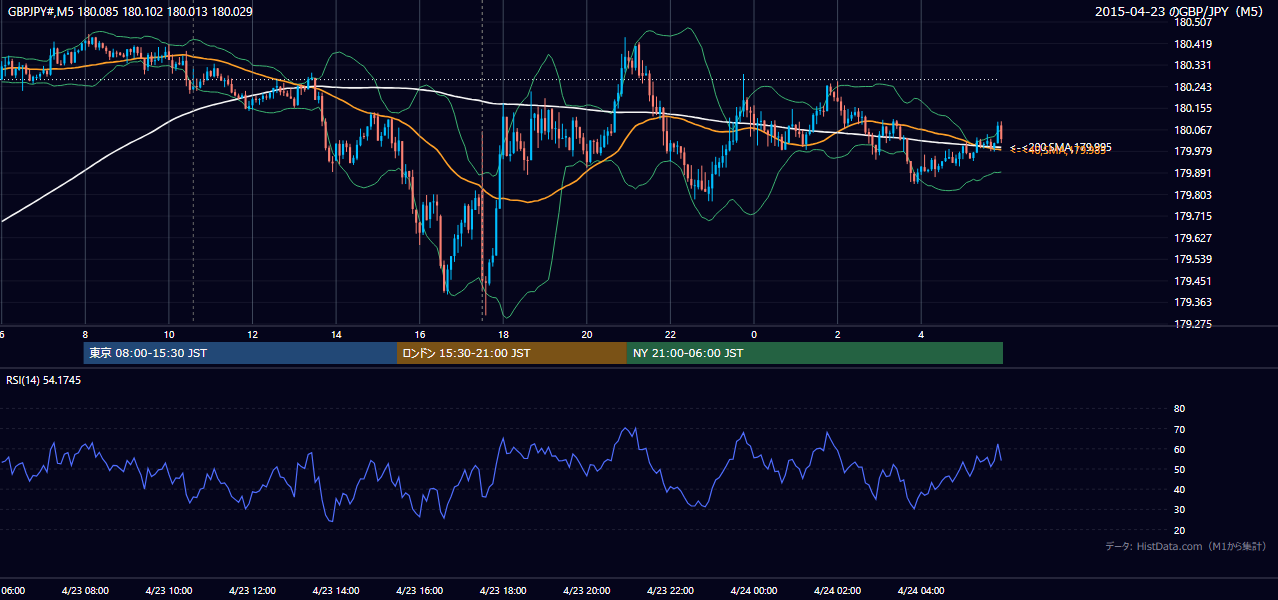Click price axis label 179.715
This screenshot has height=600, width=1278.
(1194, 216)
